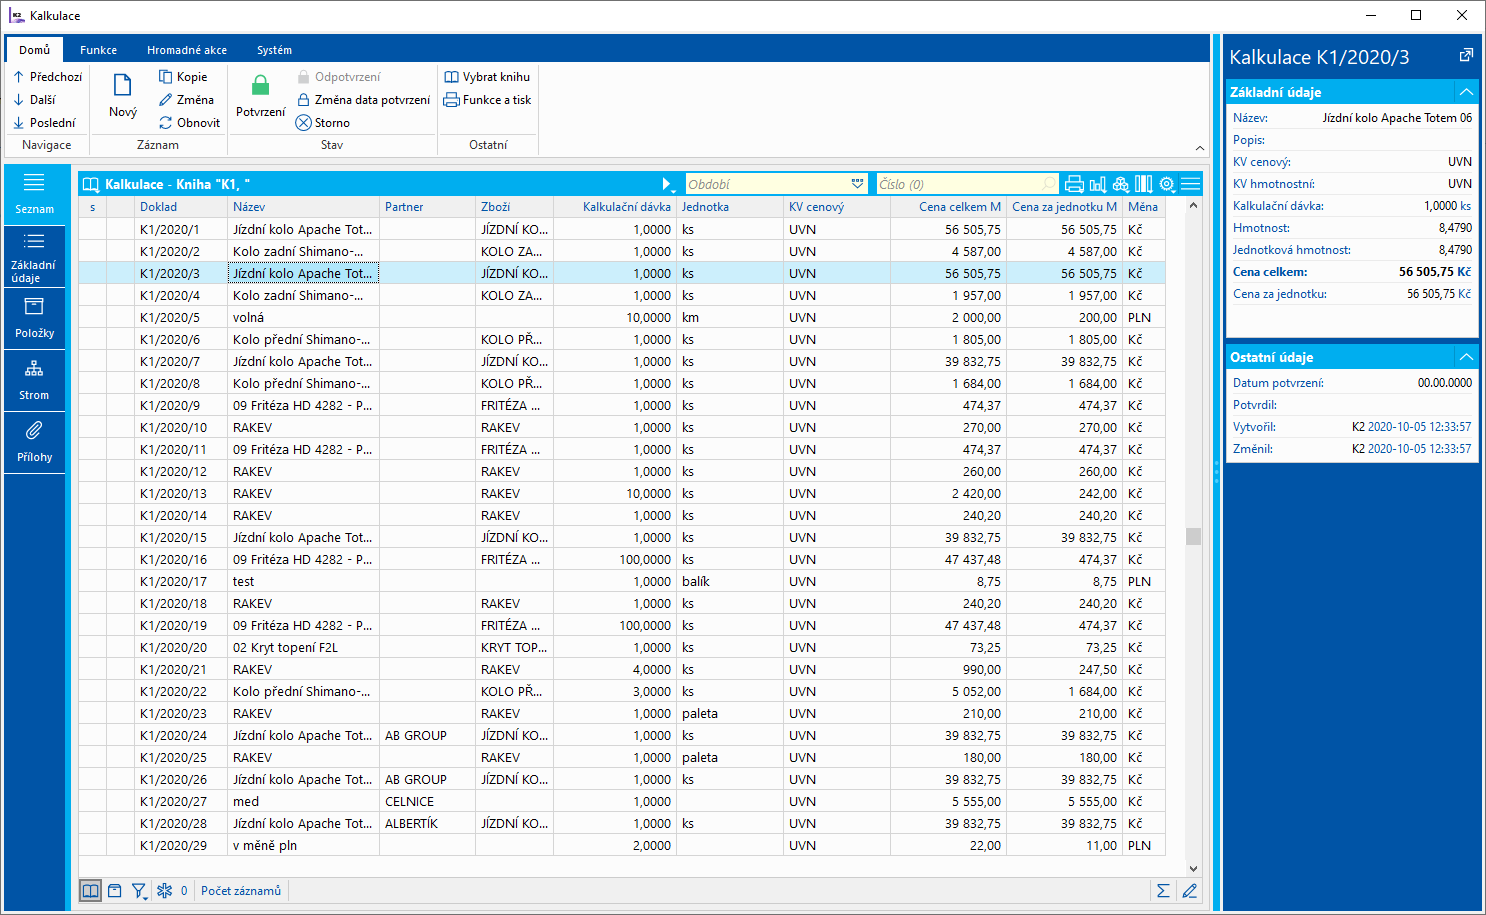The image size is (1486, 915).
Task: Open the Strom tree view
Action: tap(34, 380)
